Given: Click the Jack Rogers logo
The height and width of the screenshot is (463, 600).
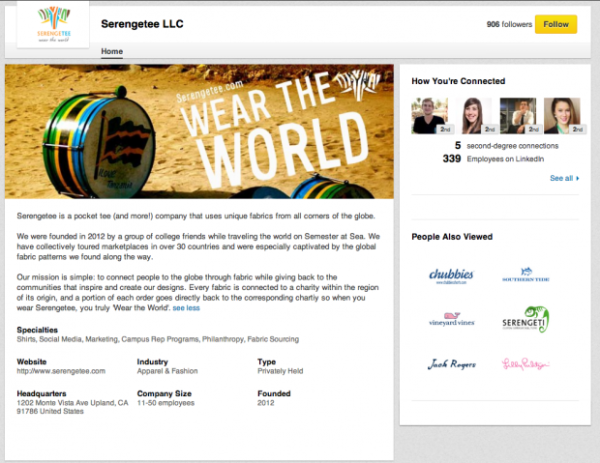Looking at the screenshot, I should (x=452, y=364).
